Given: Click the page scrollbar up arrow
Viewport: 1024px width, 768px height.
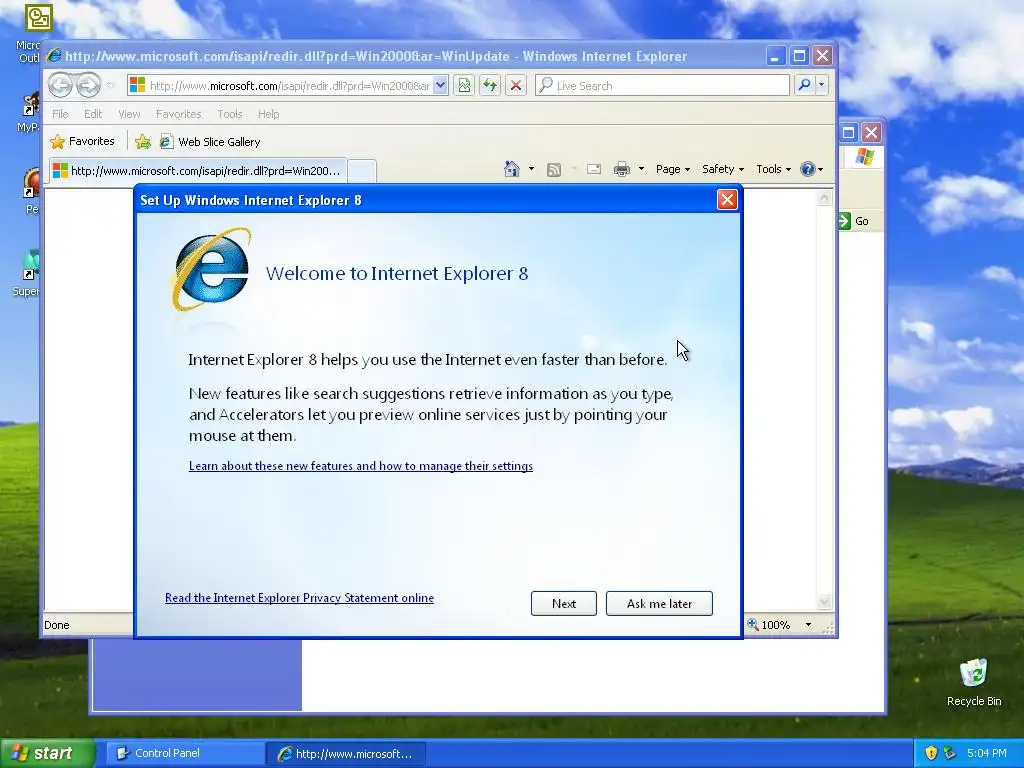Looking at the screenshot, I should [824, 198].
